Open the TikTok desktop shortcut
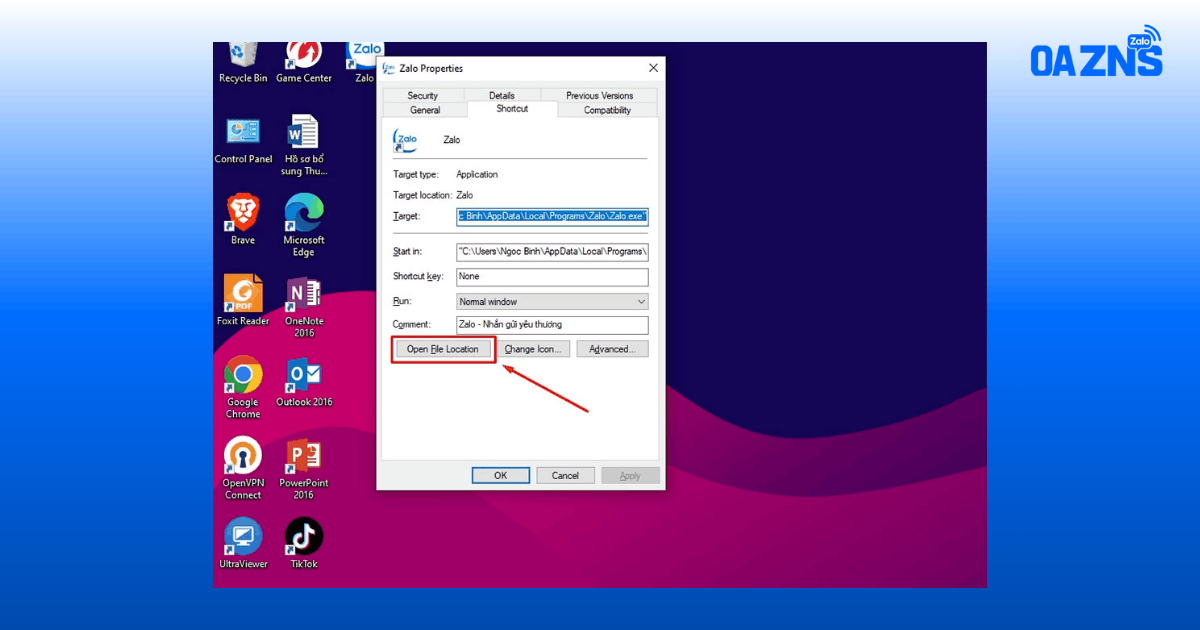Viewport: 1200px width, 630px height. pyautogui.click(x=304, y=544)
